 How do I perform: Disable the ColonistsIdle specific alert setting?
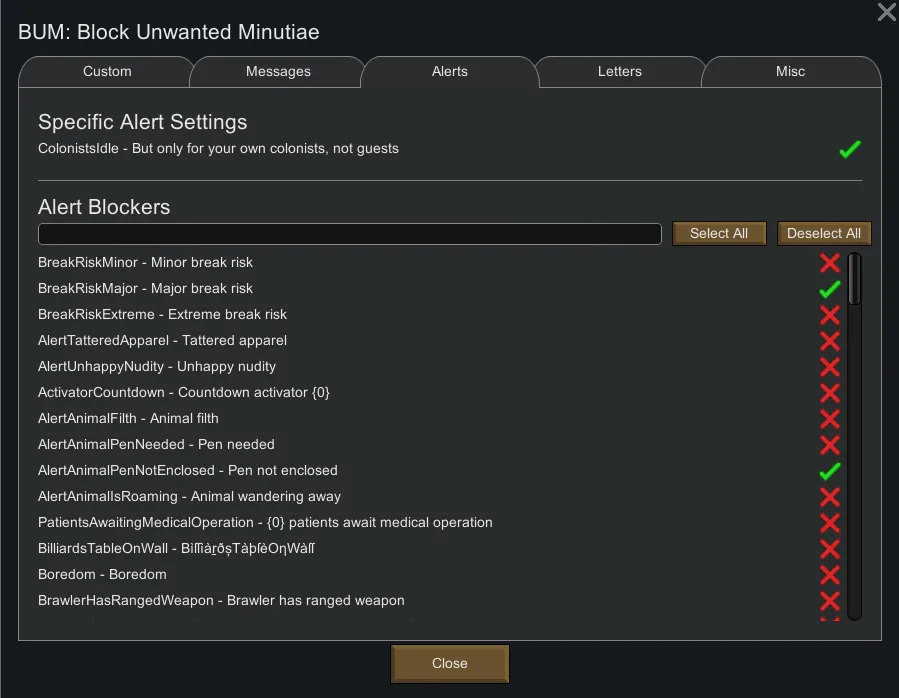click(849, 150)
